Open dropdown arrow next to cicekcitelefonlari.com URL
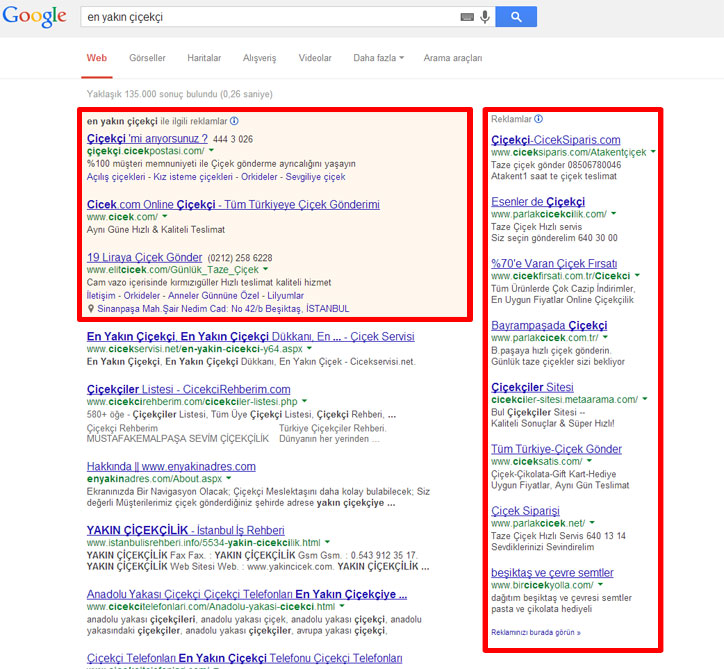This screenshot has width=724, height=669. (x=342, y=606)
